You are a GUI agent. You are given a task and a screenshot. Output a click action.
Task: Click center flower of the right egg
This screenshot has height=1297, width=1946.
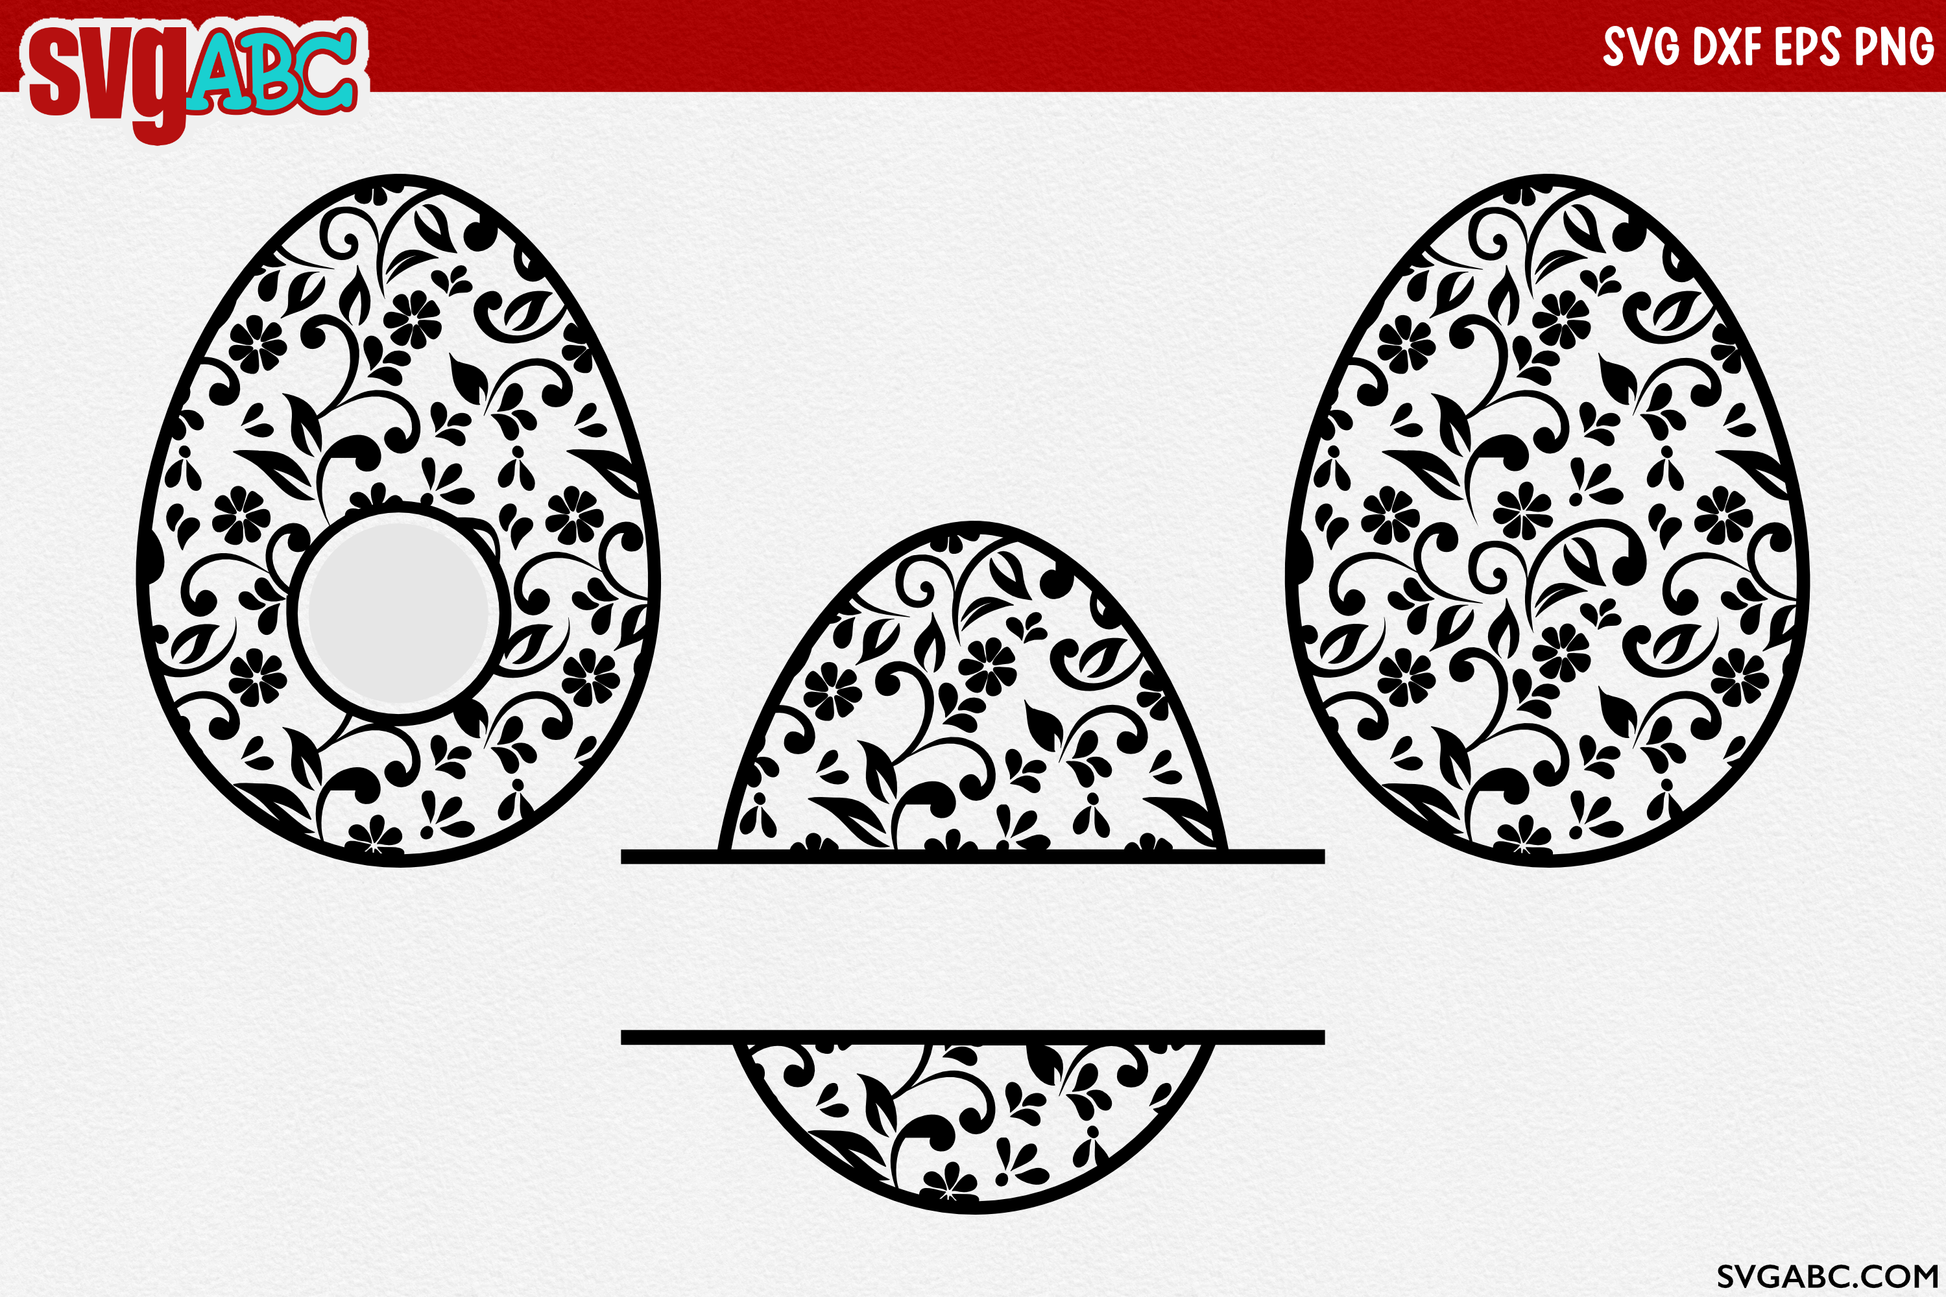(1522, 510)
